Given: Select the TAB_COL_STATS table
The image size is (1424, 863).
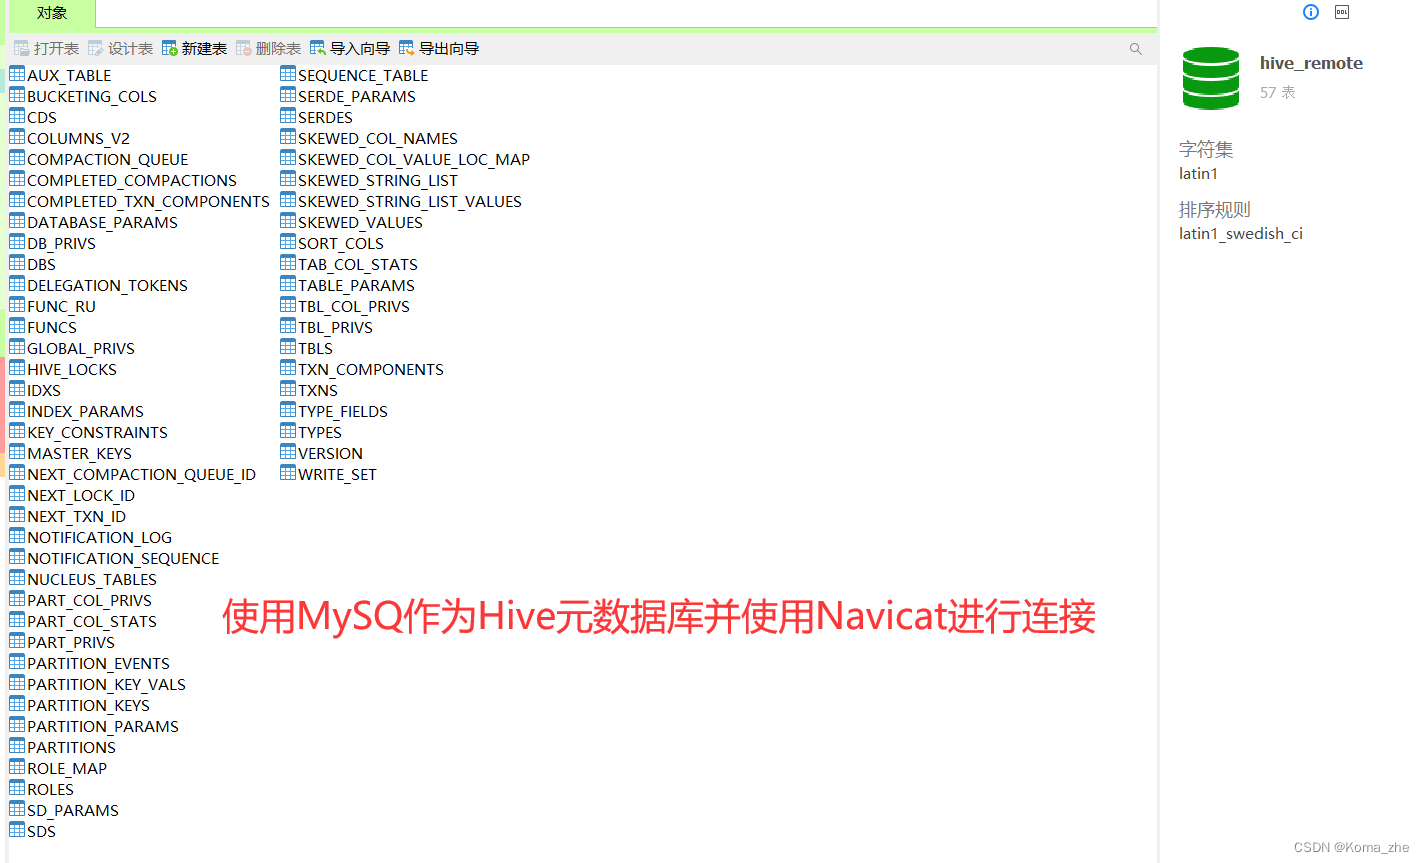Looking at the screenshot, I should [358, 264].
